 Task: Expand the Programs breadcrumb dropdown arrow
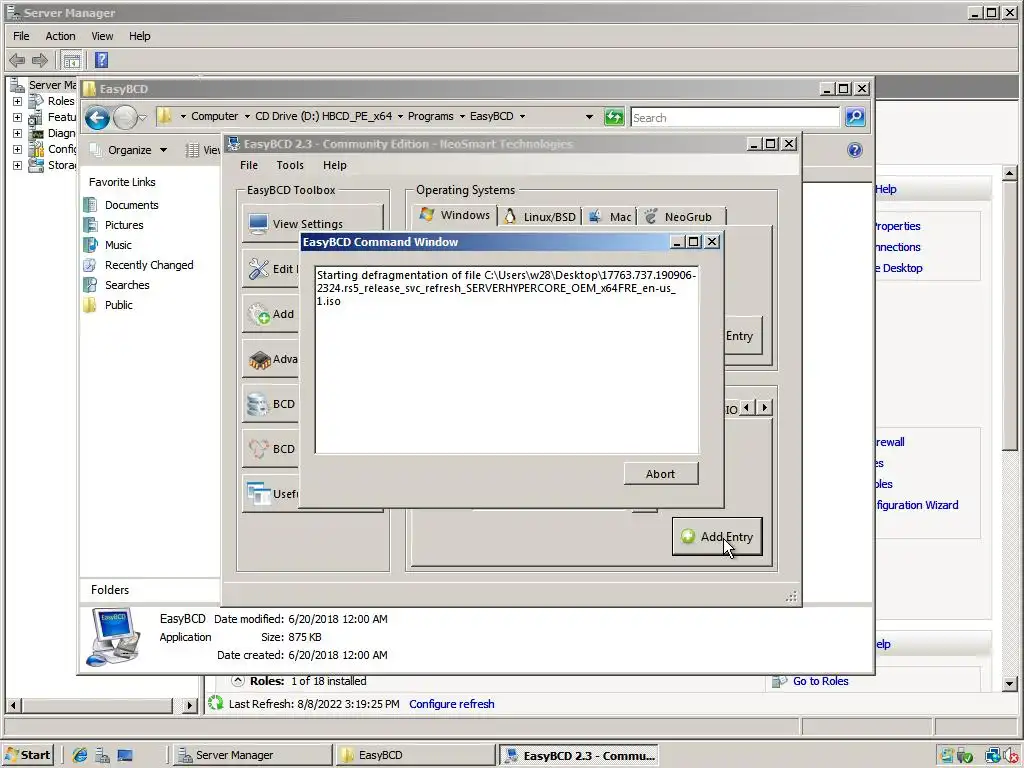pyautogui.click(x=462, y=117)
